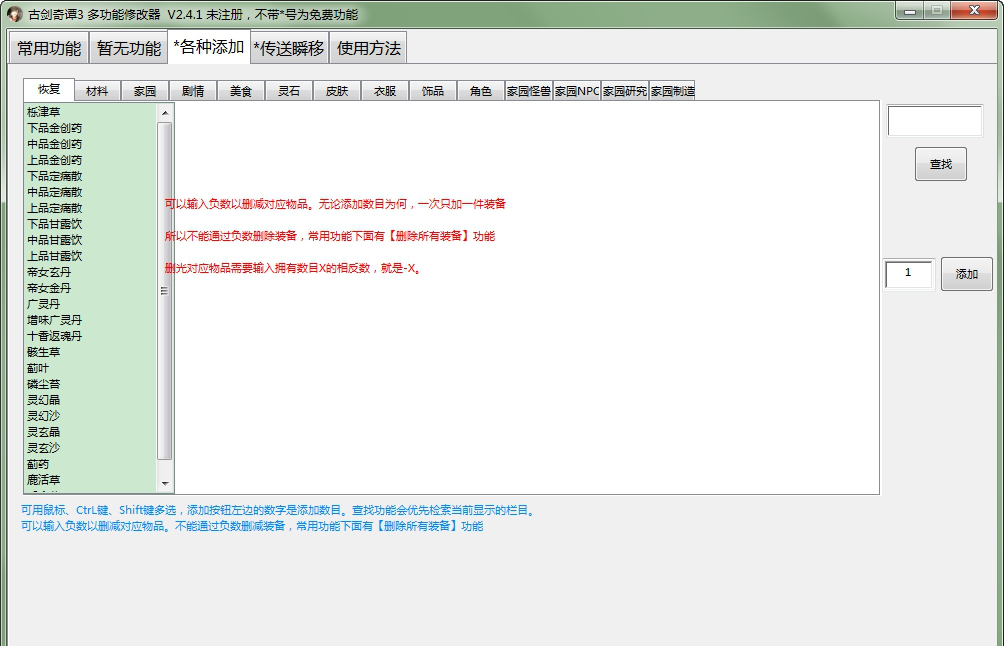Select 中品金创药 in the item list
Viewport: 1004px width, 671px height.
coord(91,144)
